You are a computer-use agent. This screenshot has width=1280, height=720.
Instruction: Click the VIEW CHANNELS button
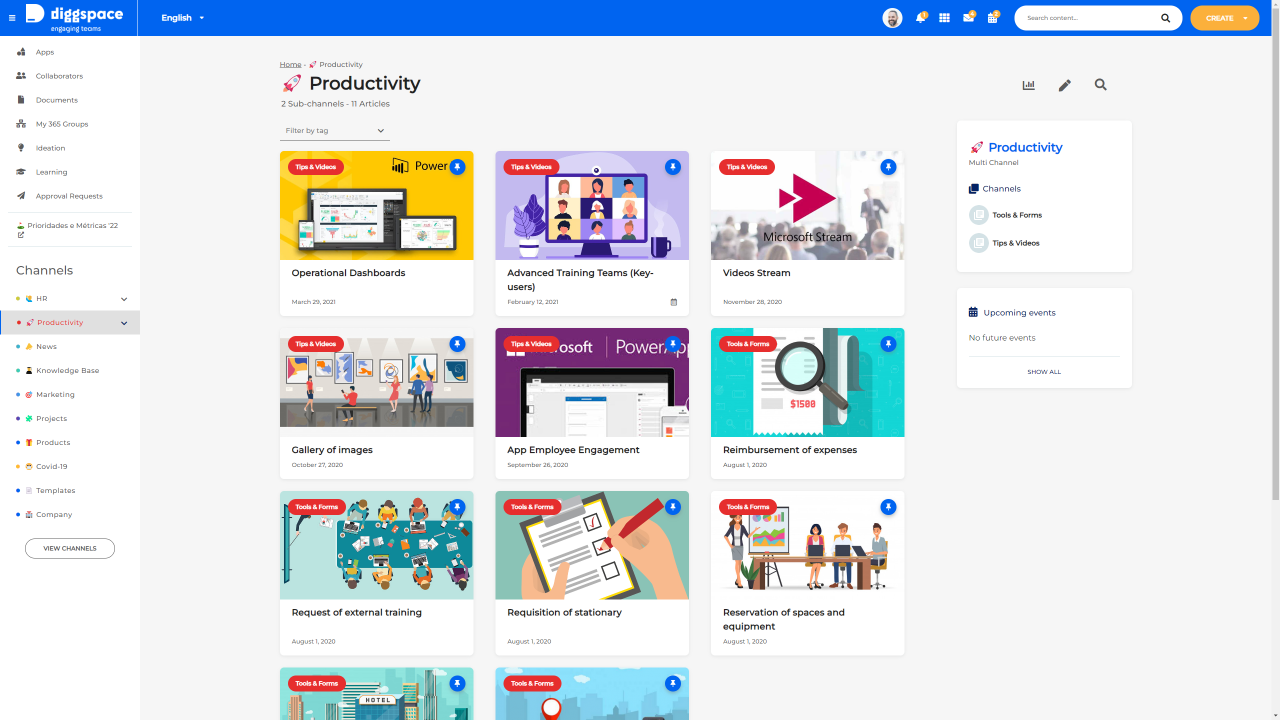(70, 548)
